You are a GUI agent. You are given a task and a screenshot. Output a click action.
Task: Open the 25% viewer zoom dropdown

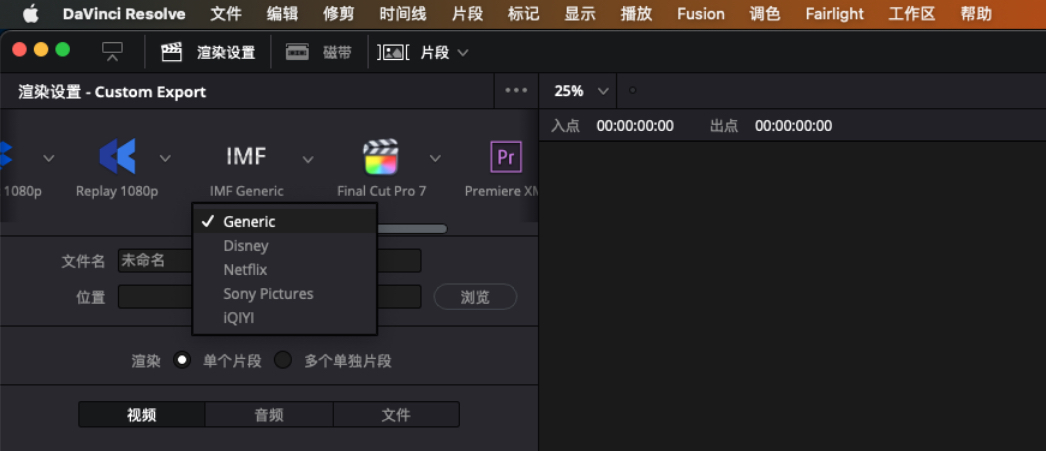(x=582, y=91)
